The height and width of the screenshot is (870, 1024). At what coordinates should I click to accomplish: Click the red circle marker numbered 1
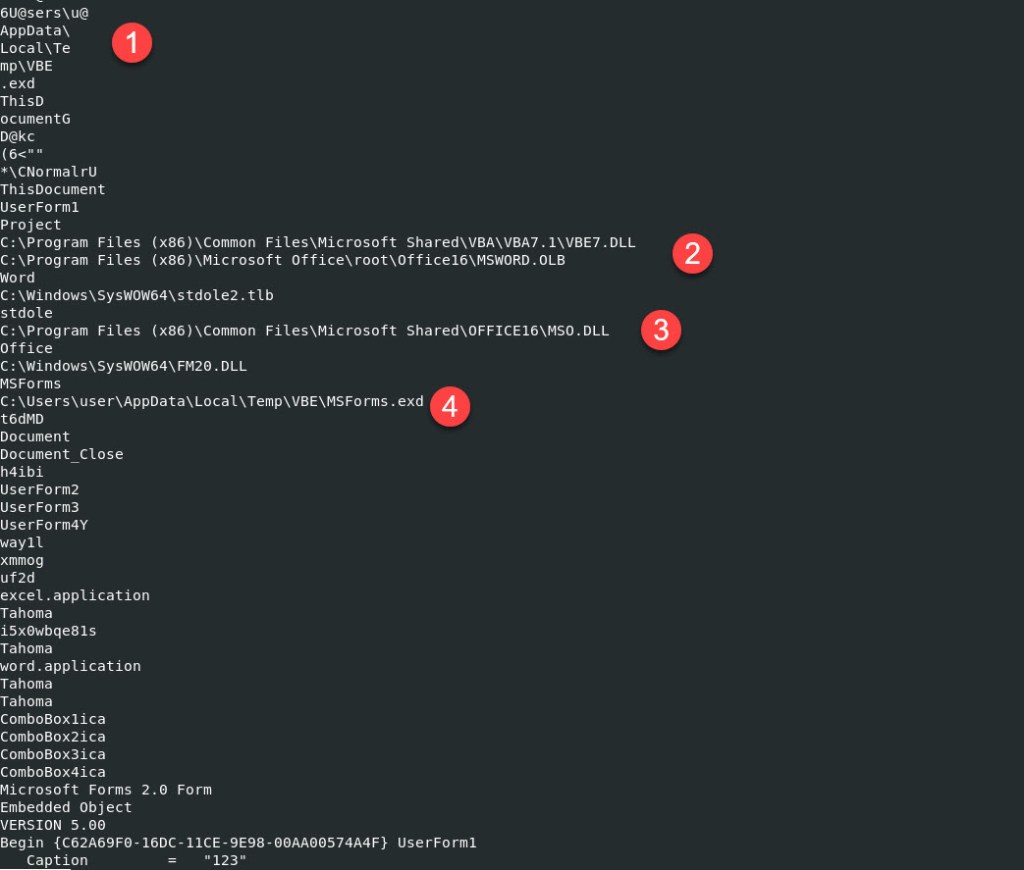[132, 44]
